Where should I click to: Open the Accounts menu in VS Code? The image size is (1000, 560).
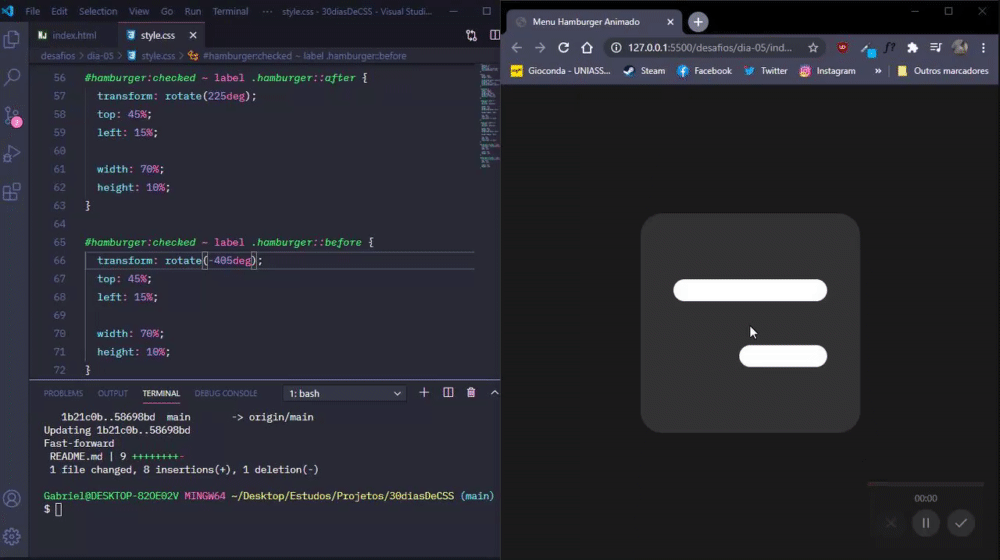pos(12,498)
